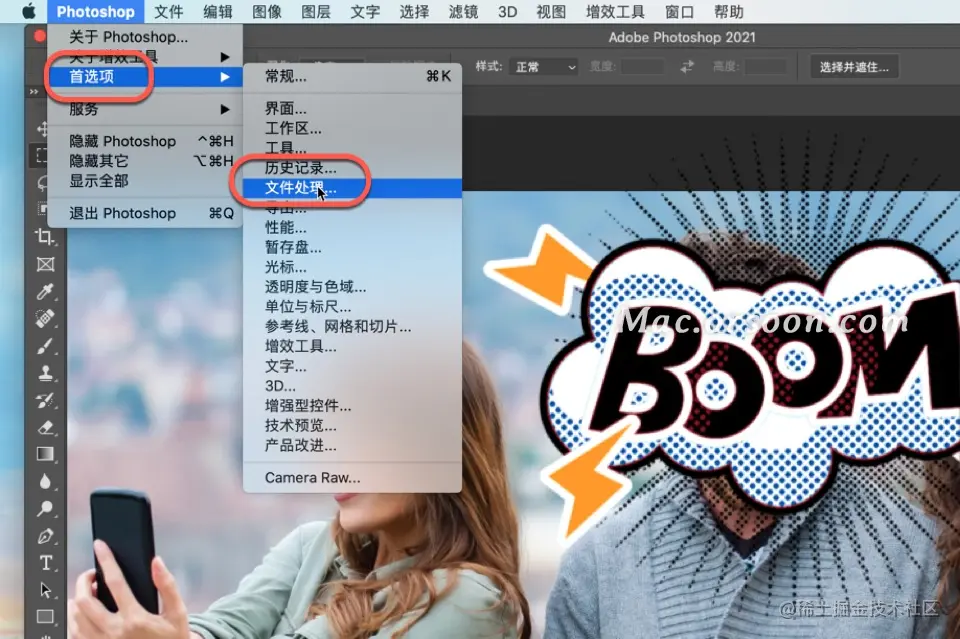Expand the toolbar double-arrow toggle

(34, 92)
